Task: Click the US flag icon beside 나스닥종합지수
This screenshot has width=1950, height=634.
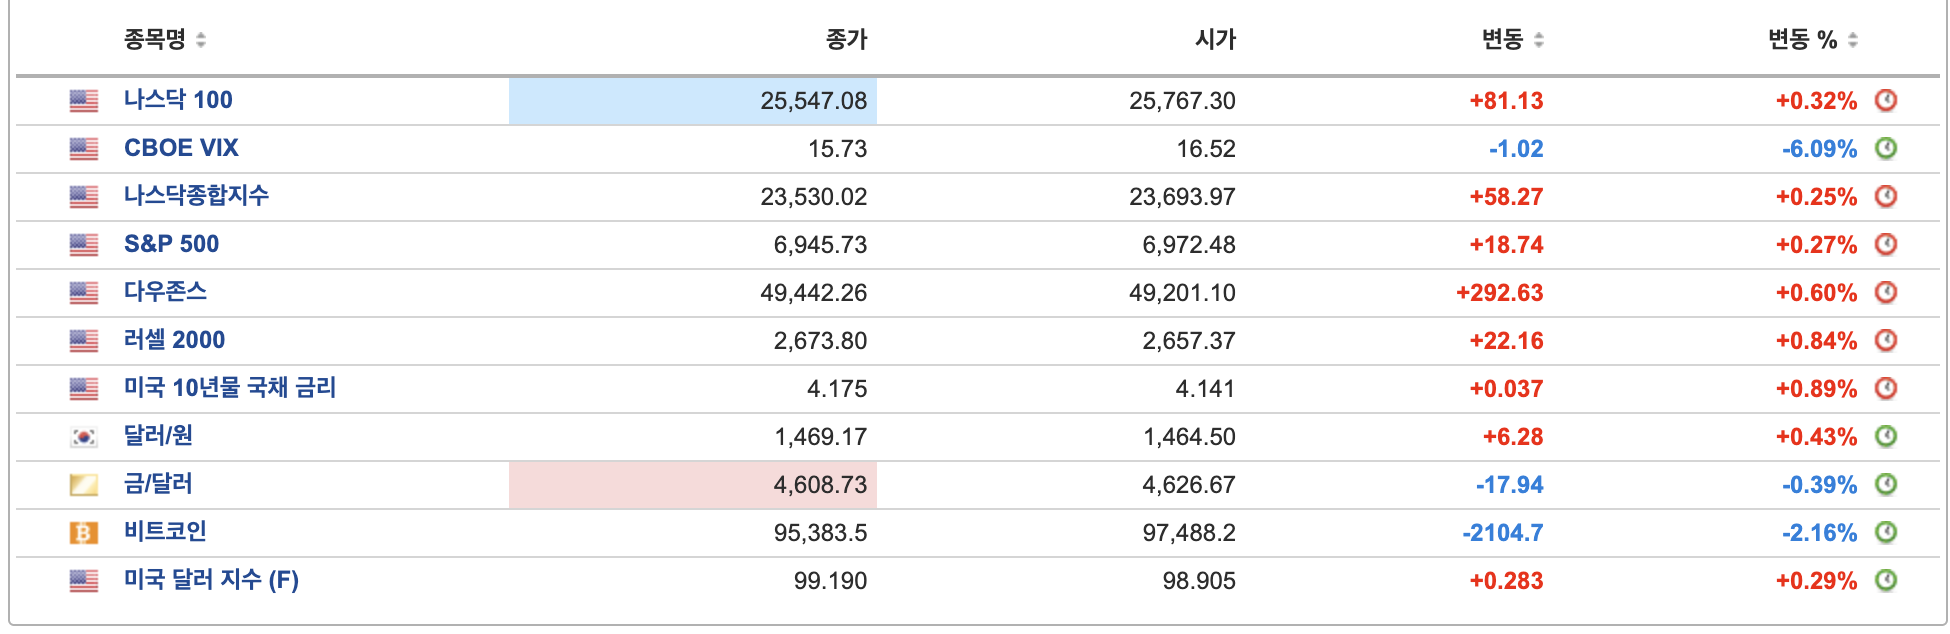Action: click(84, 197)
